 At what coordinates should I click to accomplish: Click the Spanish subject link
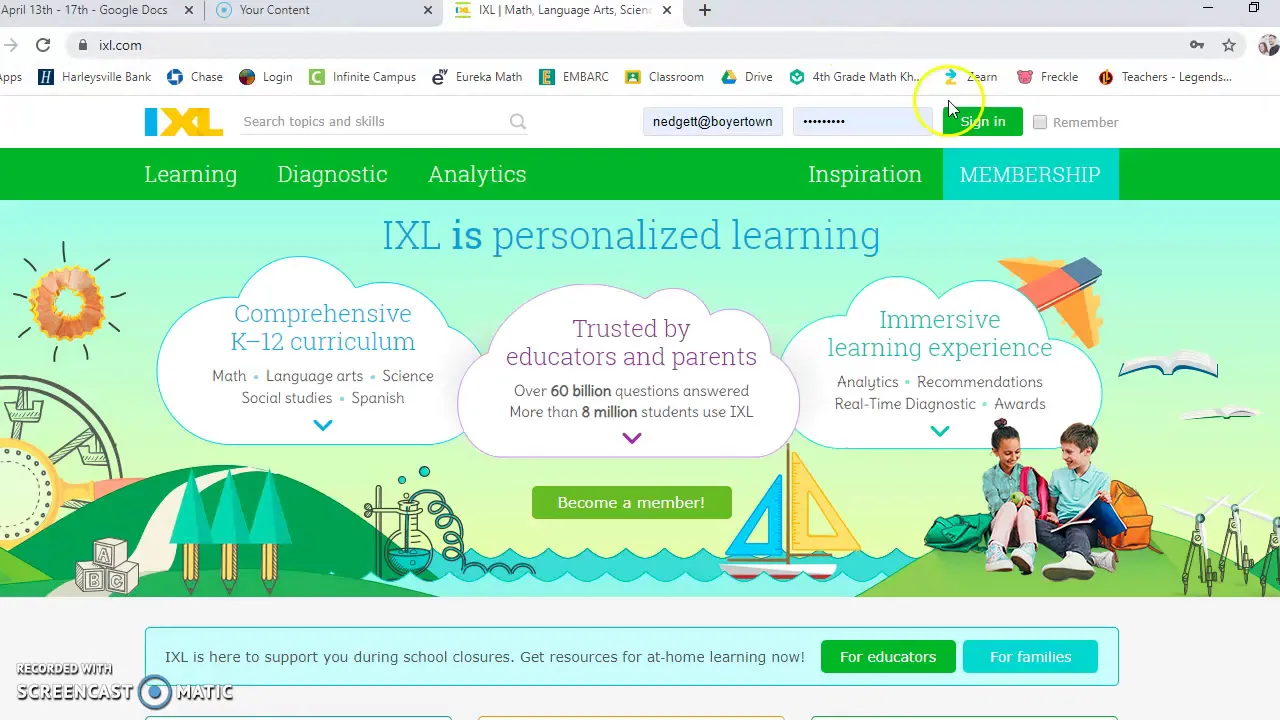[x=378, y=398]
